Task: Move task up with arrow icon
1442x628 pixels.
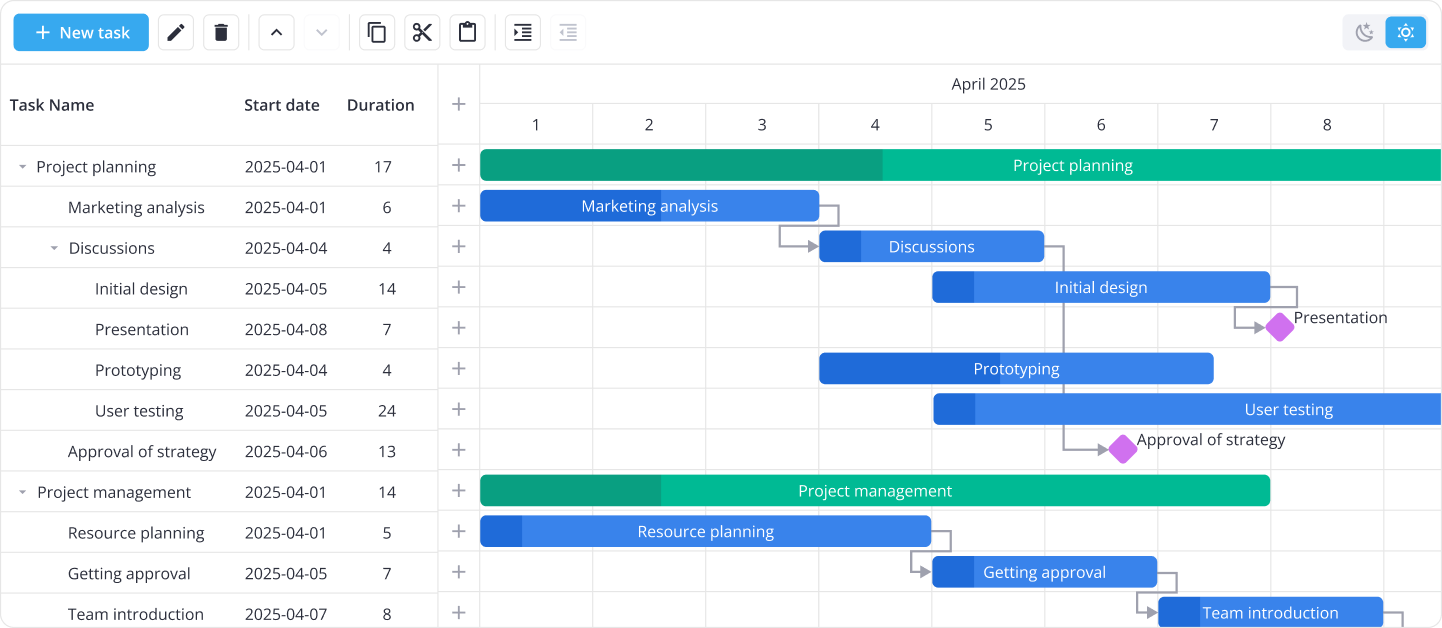Action: pos(277,33)
